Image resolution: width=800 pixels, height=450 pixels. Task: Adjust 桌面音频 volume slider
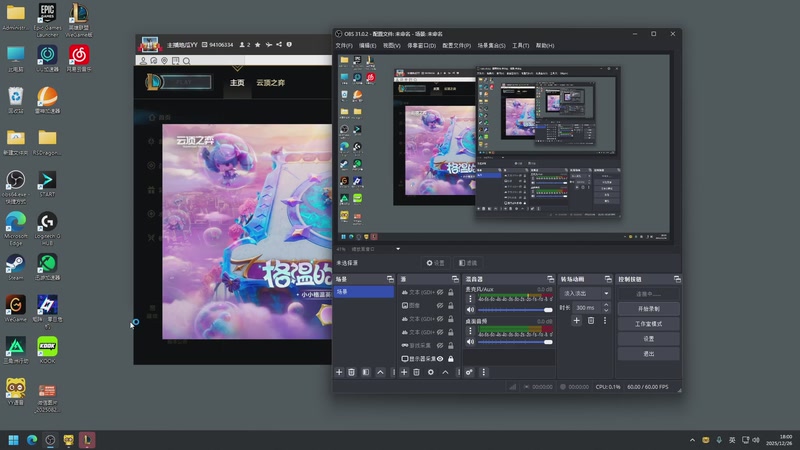(x=515, y=342)
